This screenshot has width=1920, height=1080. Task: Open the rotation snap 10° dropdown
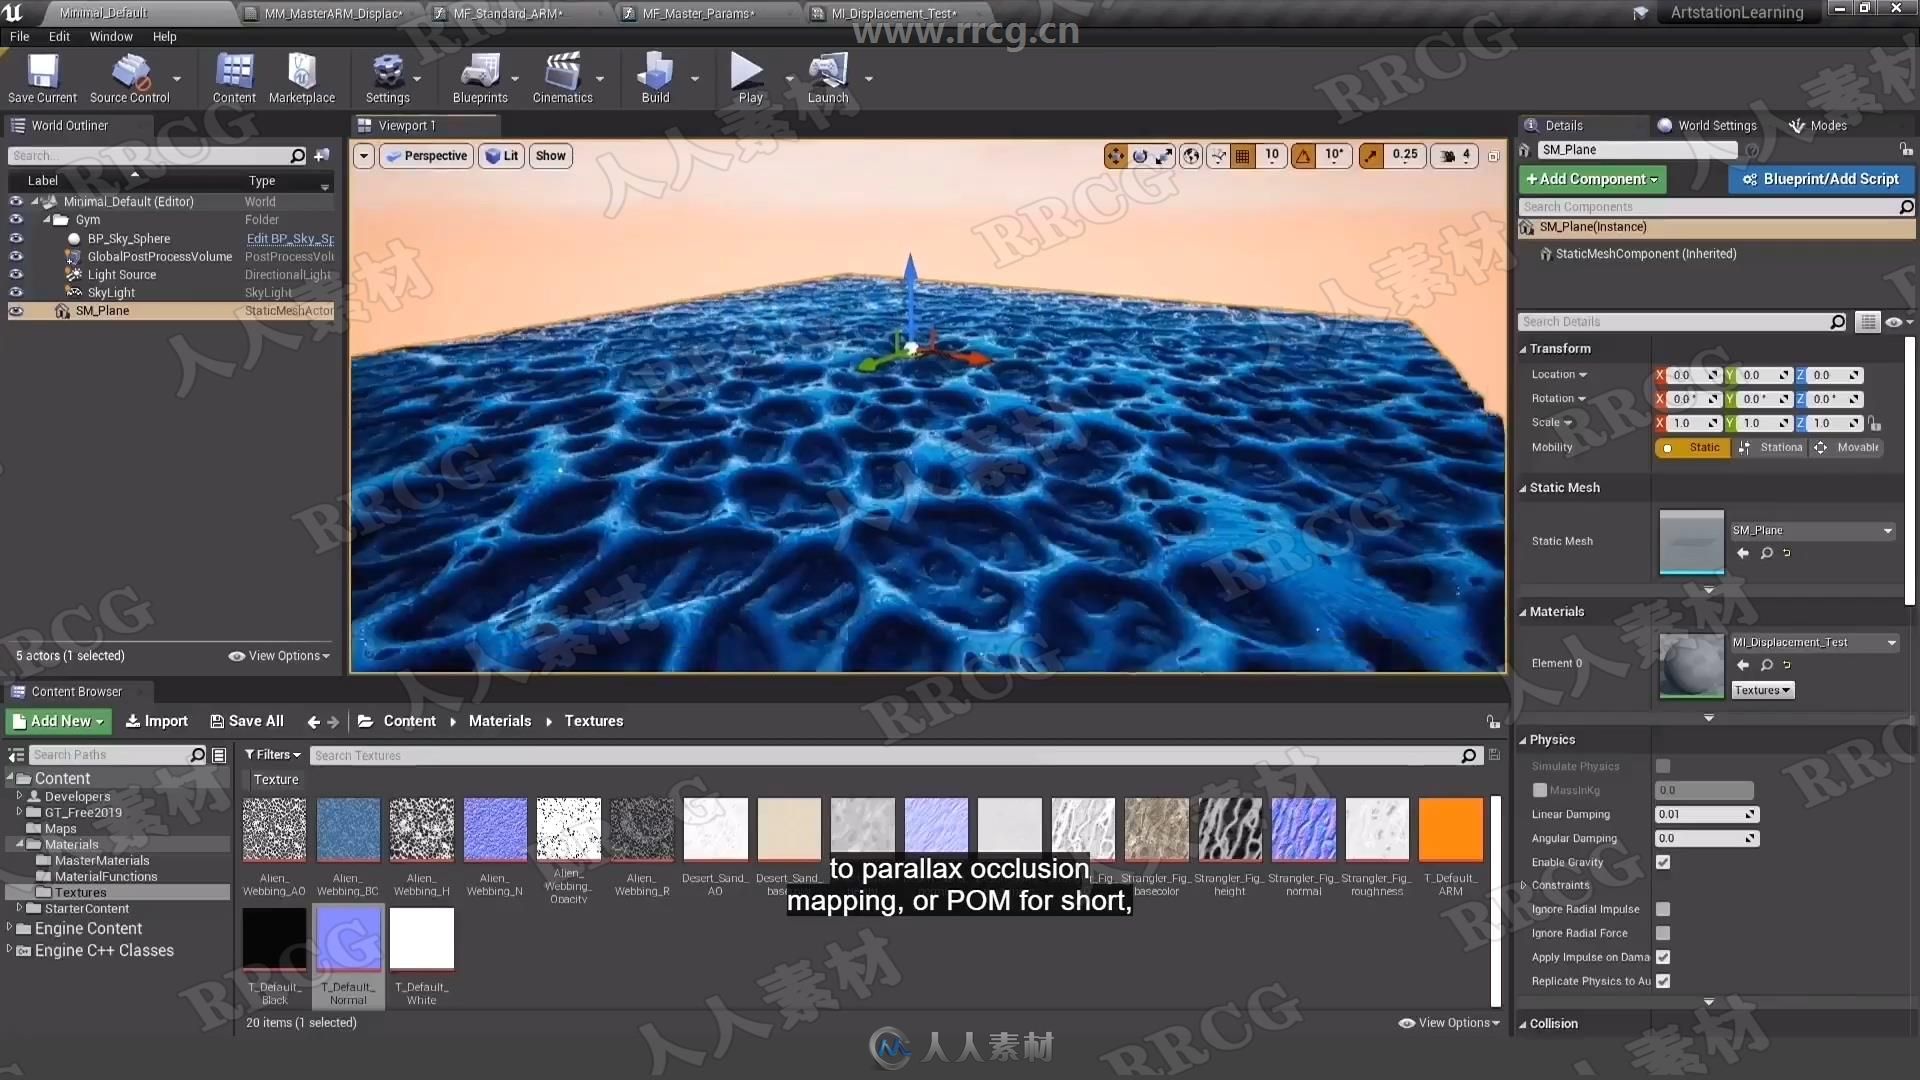[1334, 155]
